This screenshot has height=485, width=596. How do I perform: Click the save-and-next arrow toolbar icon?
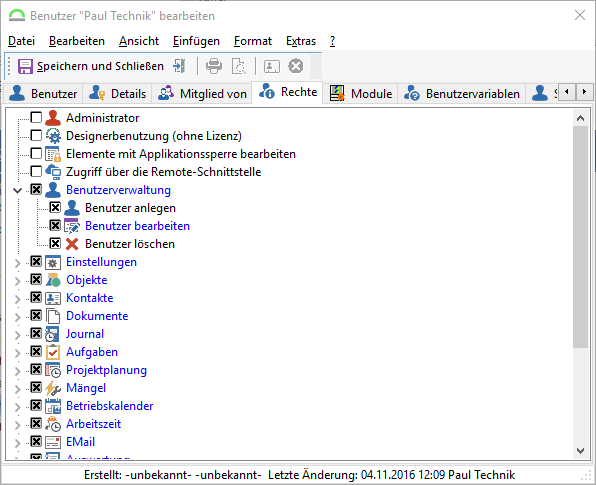(x=179, y=66)
